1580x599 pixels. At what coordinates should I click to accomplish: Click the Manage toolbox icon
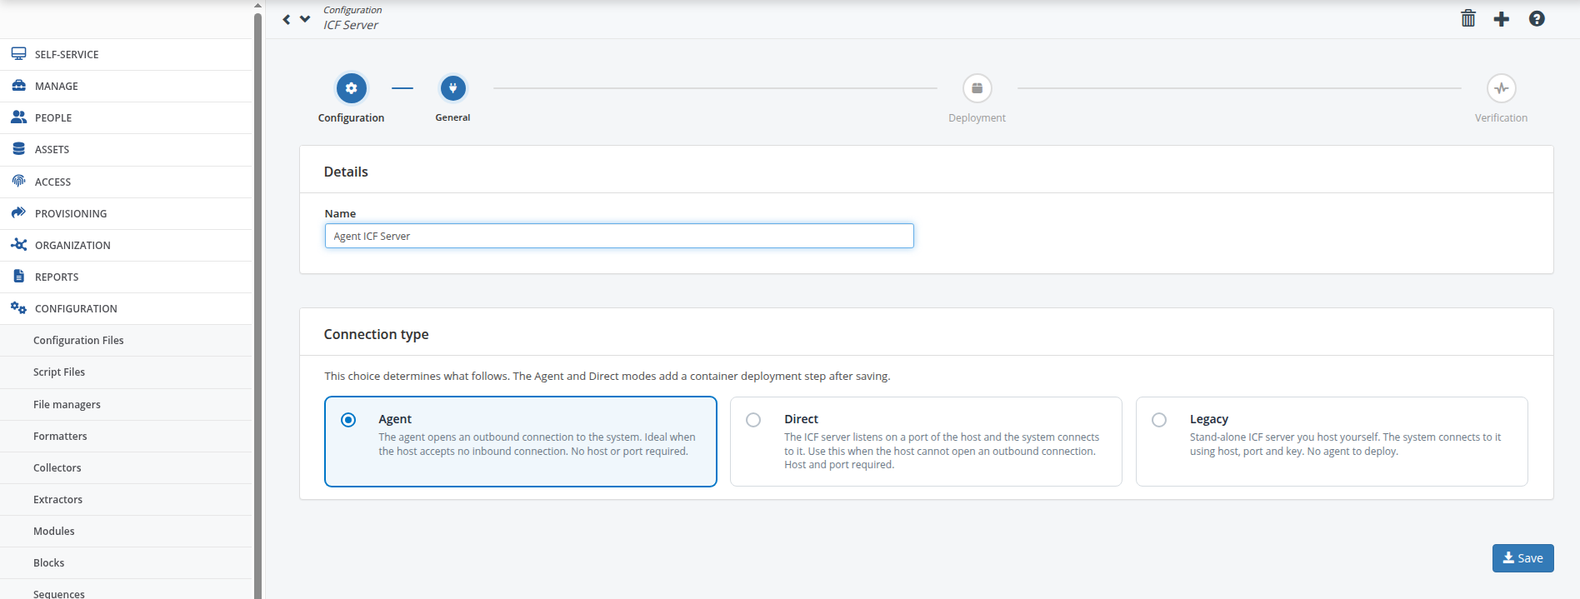[x=18, y=86]
